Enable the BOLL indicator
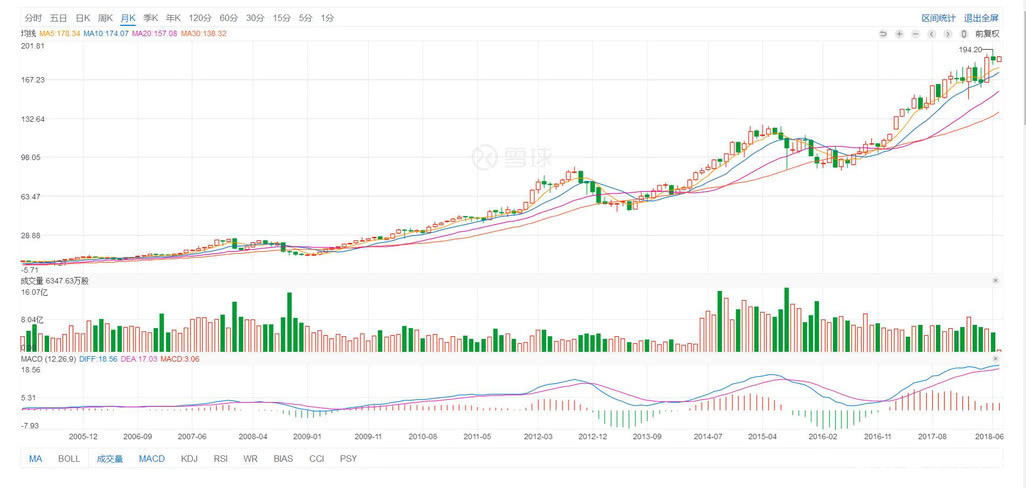 (x=69, y=459)
